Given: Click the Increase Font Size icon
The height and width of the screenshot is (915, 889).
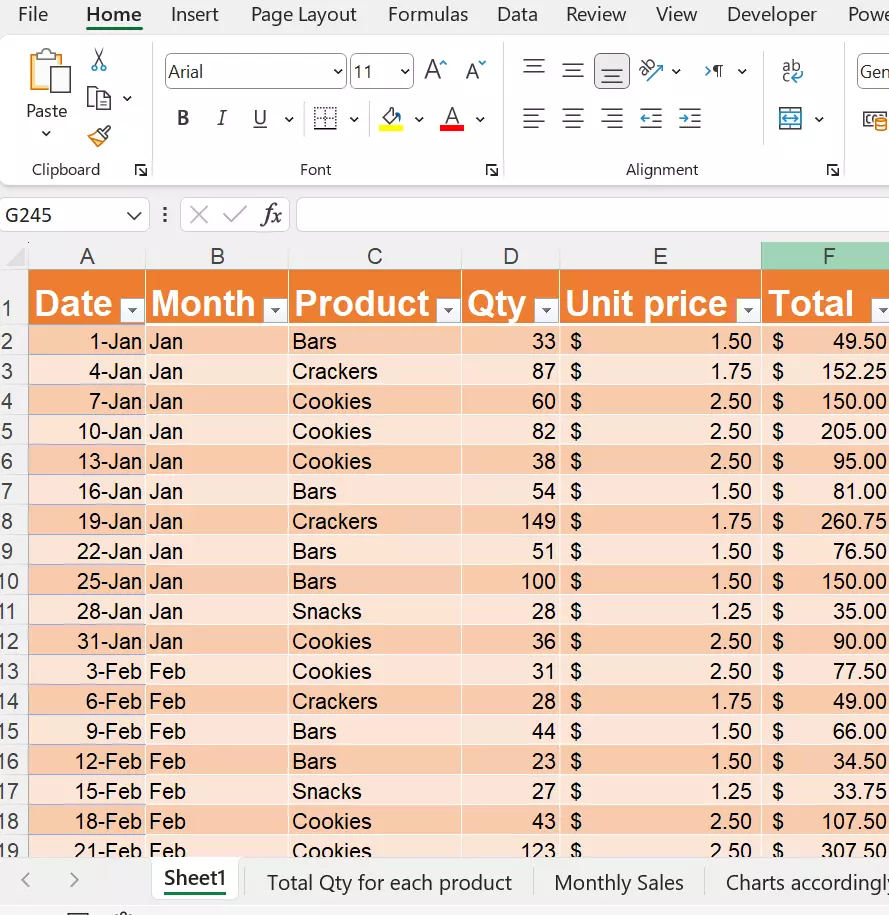Looking at the screenshot, I should (435, 70).
